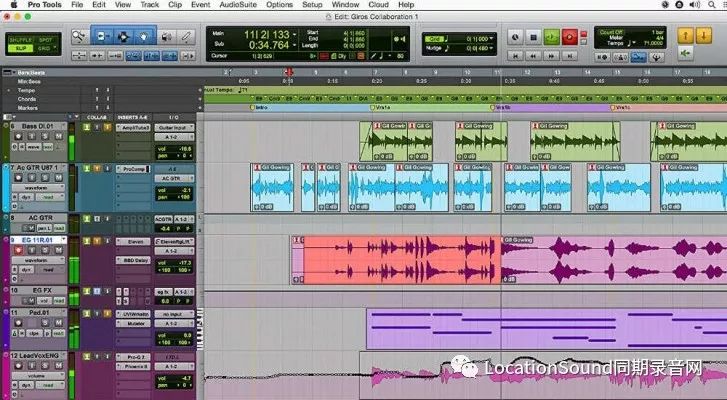
Task: Open the File menu
Action: 77,5
